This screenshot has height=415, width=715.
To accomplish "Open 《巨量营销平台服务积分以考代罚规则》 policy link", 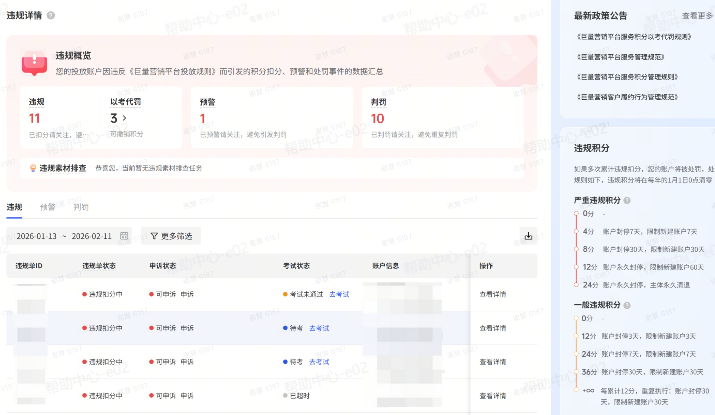I will pos(634,37).
